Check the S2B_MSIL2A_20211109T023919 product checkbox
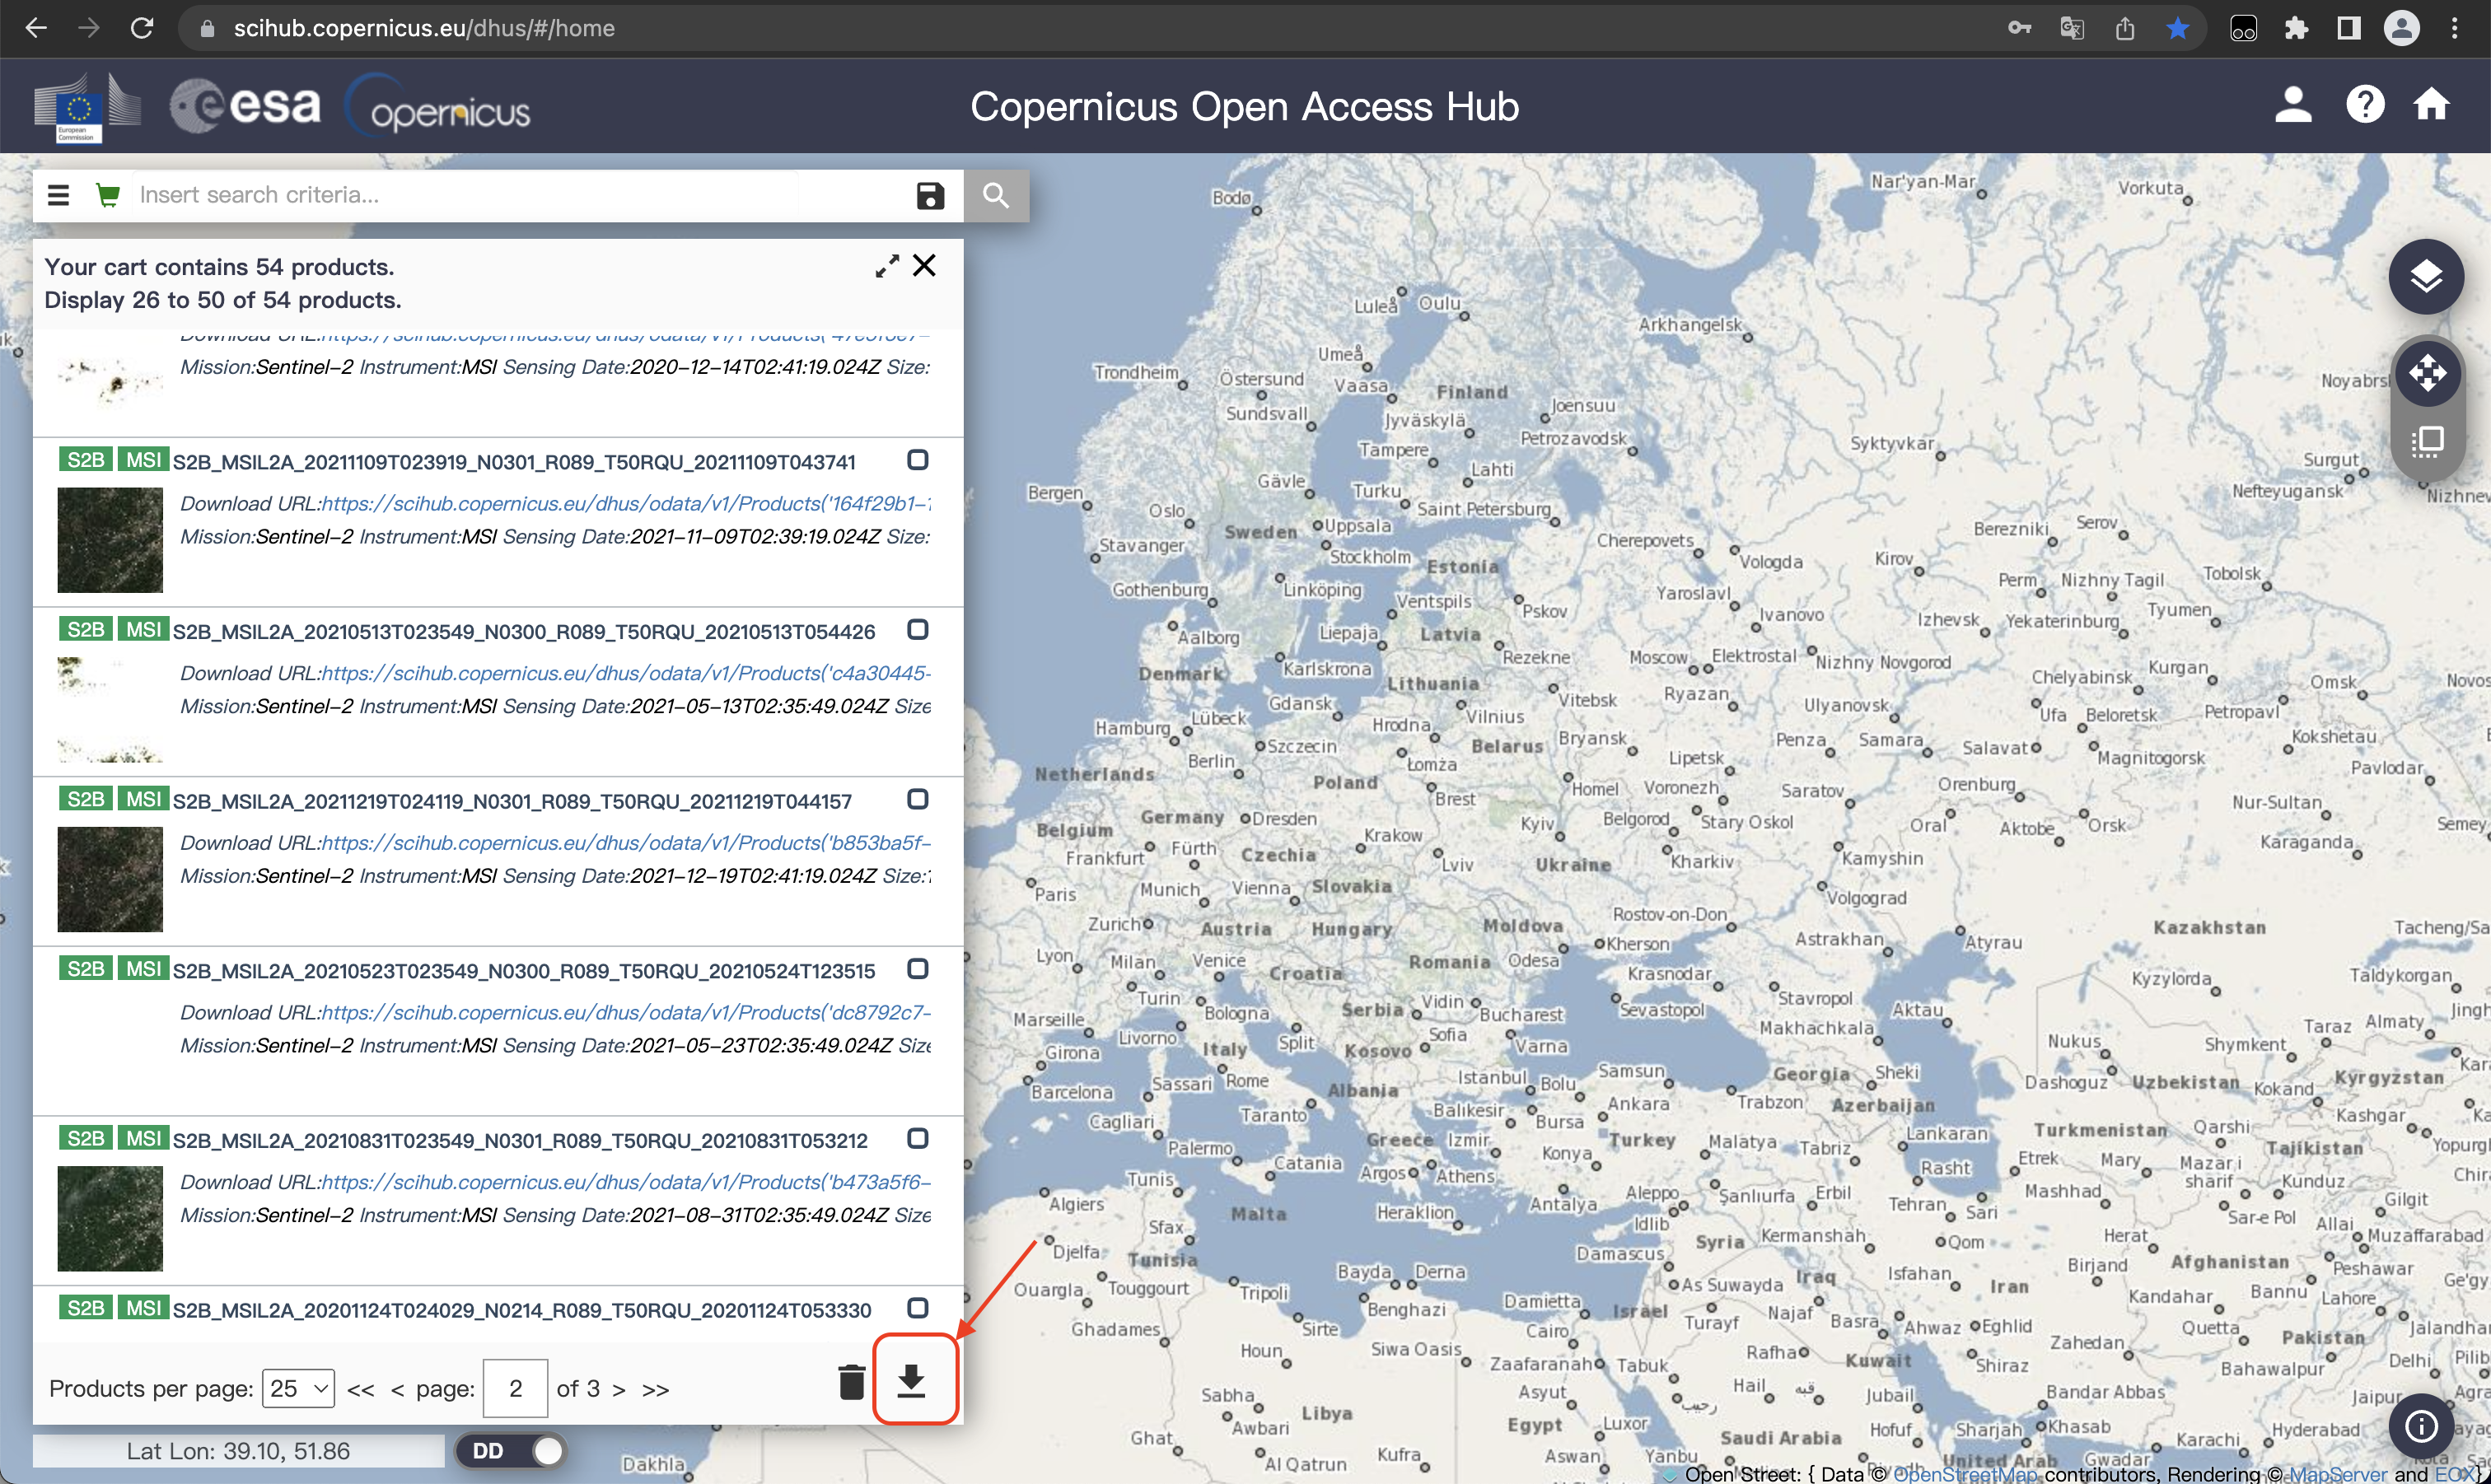Image resolution: width=2491 pixels, height=1484 pixels. click(x=917, y=460)
